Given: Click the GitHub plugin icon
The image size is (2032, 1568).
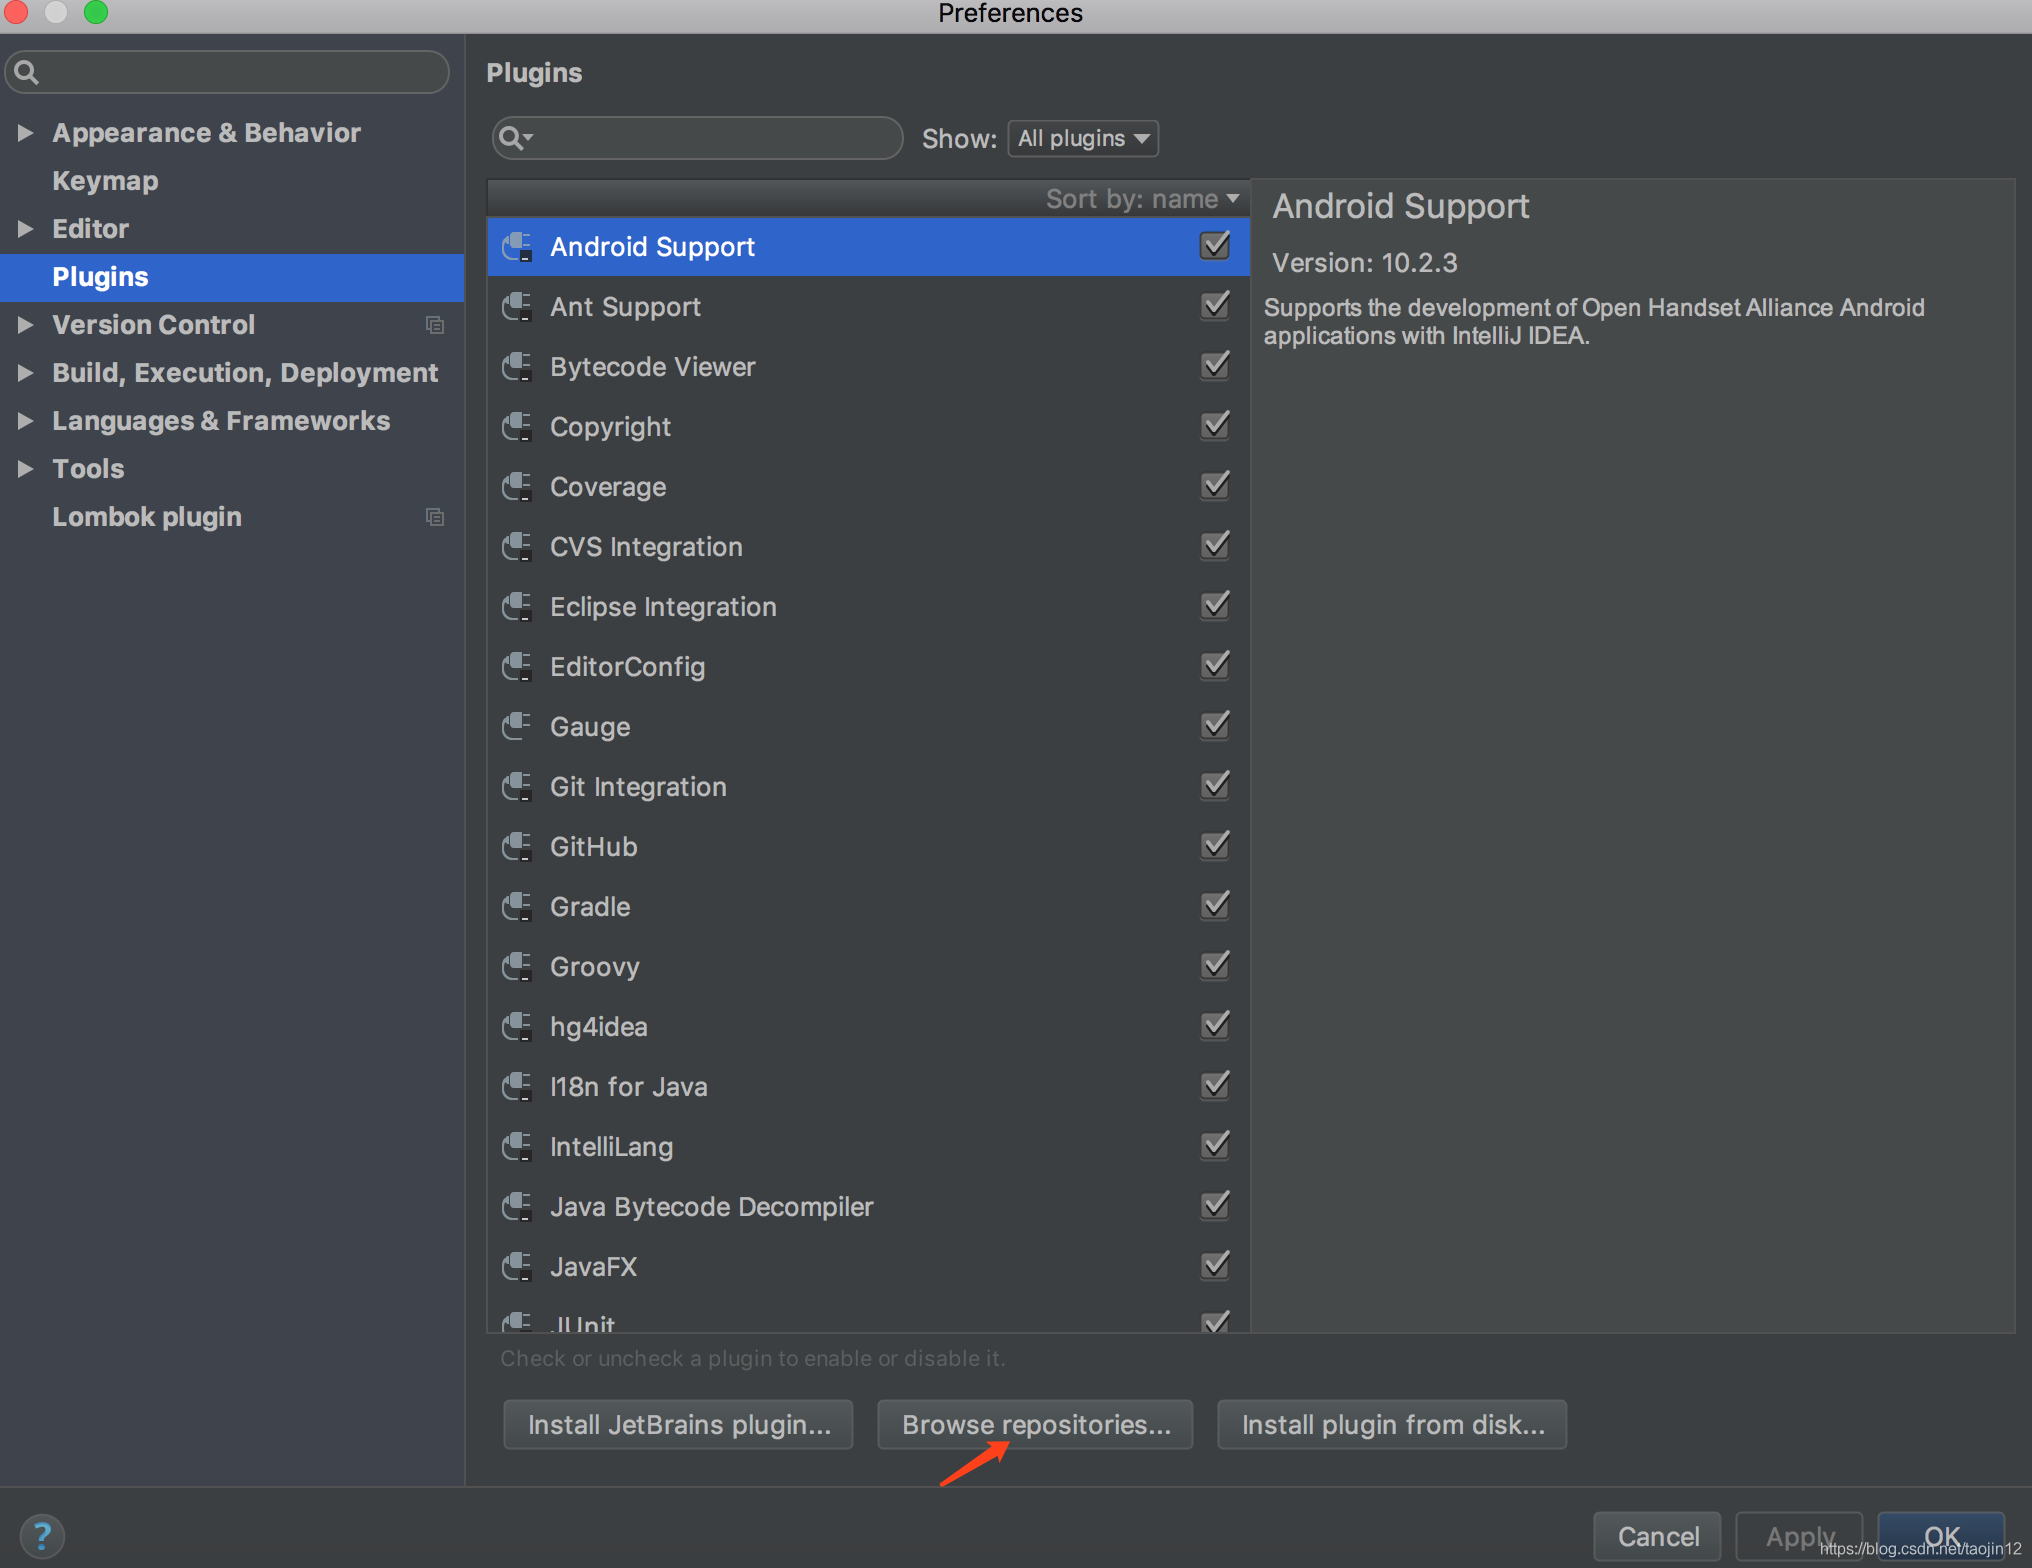Looking at the screenshot, I should (x=517, y=847).
